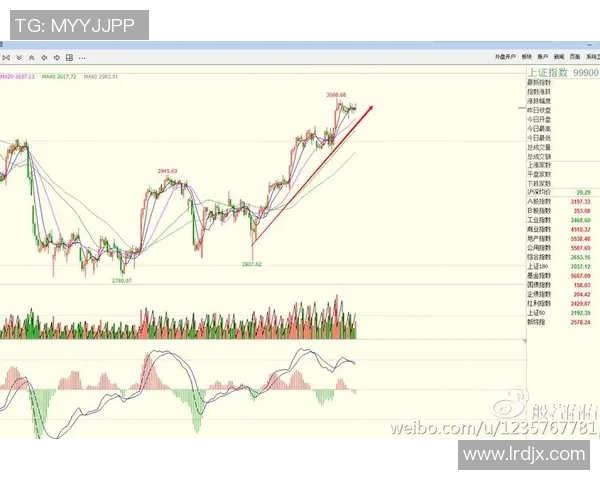The image size is (600, 480).
Task: Open the 新闻 menu
Action: pyautogui.click(x=559, y=56)
